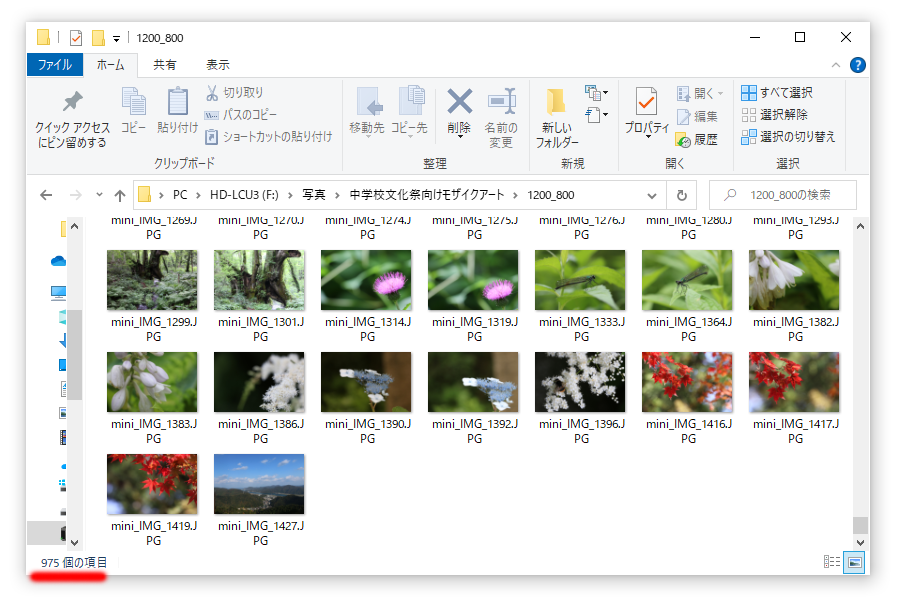The width and height of the screenshot is (900, 600).
Task: Open the Easy access dropdown icon
Action: [596, 115]
